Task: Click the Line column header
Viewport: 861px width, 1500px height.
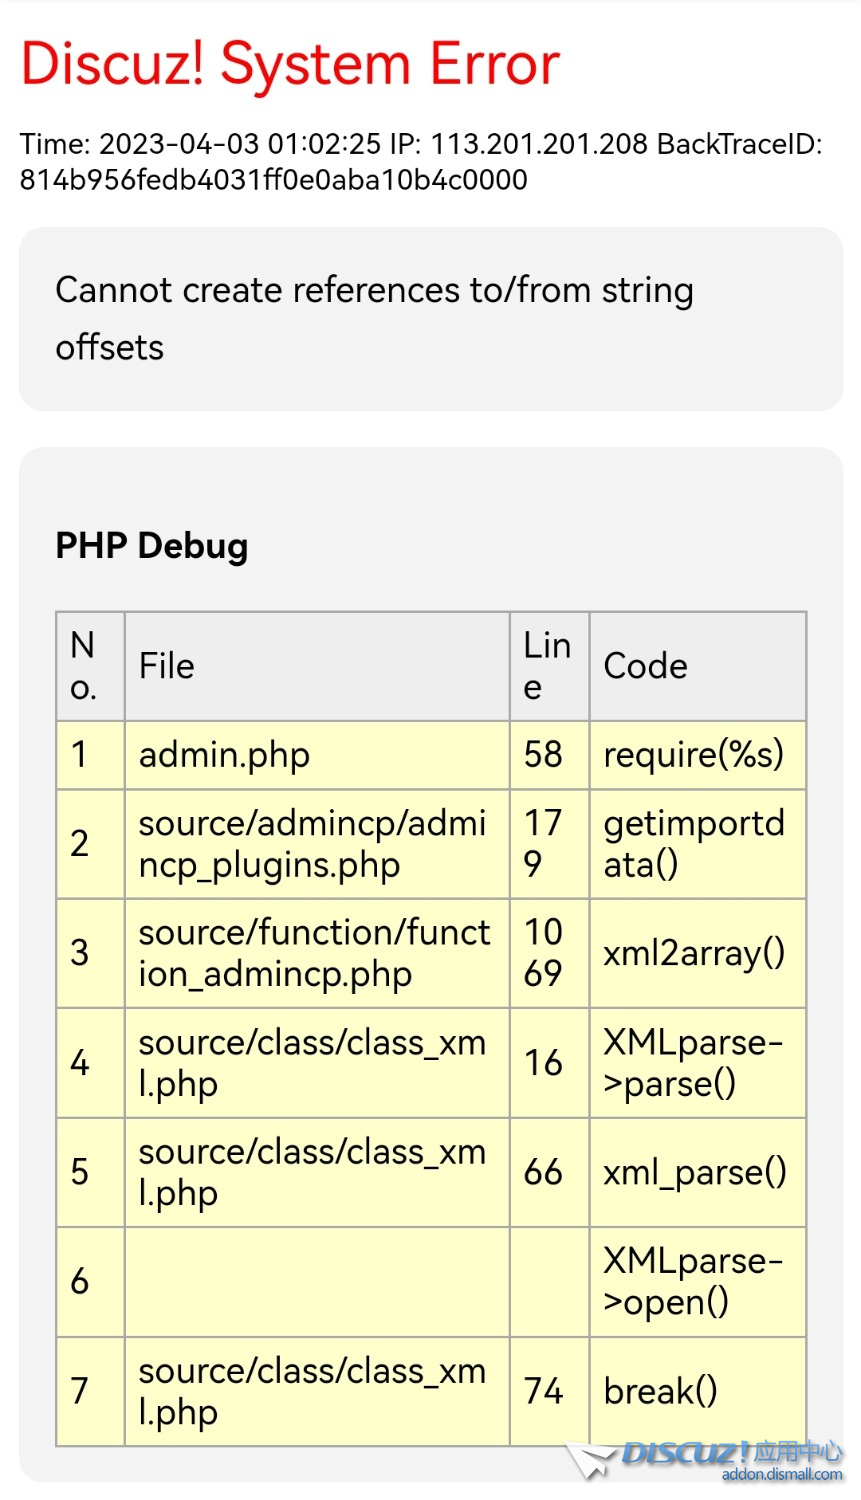Action: click(548, 666)
